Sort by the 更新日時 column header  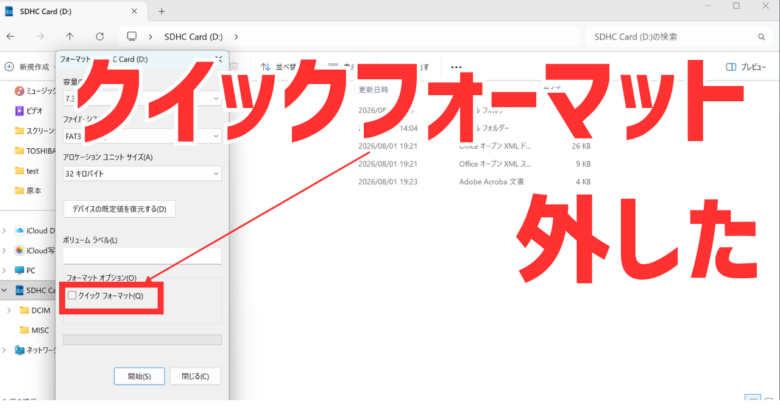click(x=374, y=90)
